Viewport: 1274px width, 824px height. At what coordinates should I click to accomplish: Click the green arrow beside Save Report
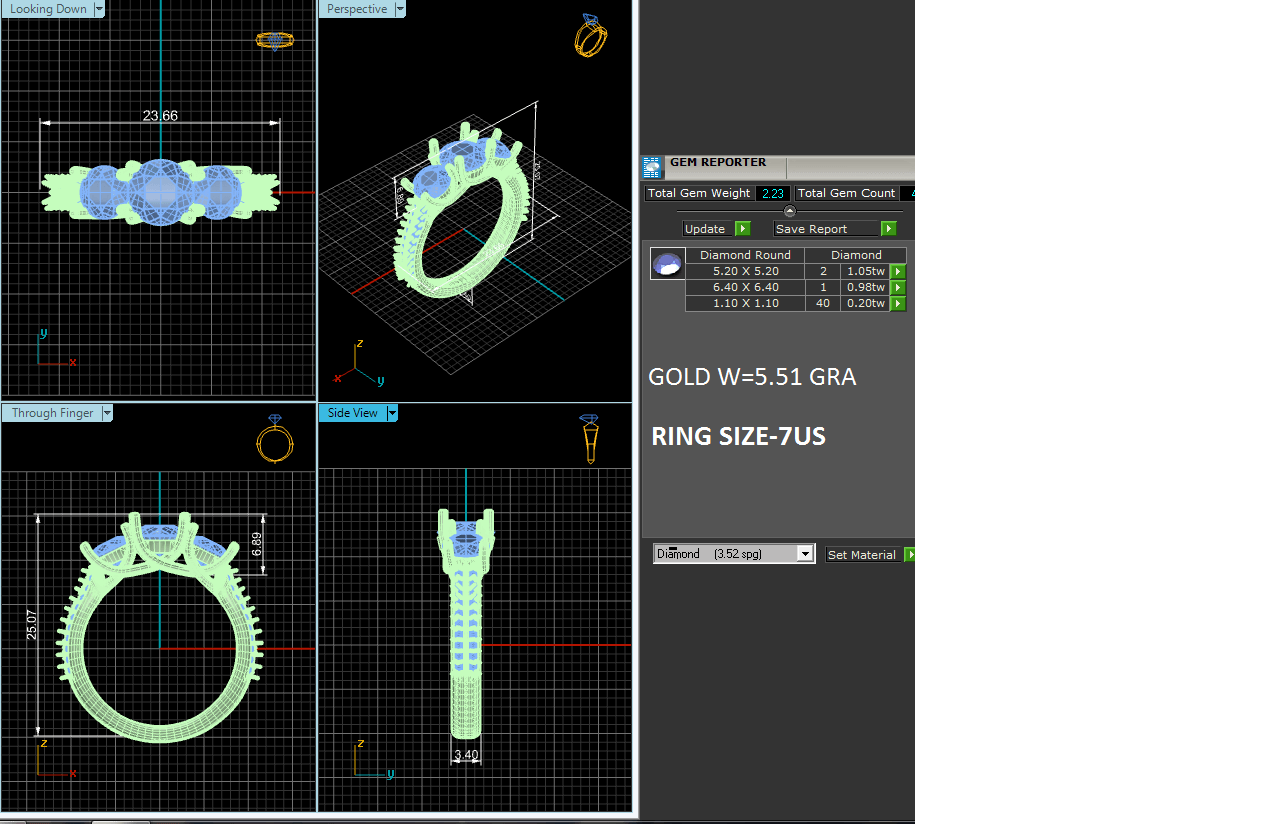tap(889, 229)
